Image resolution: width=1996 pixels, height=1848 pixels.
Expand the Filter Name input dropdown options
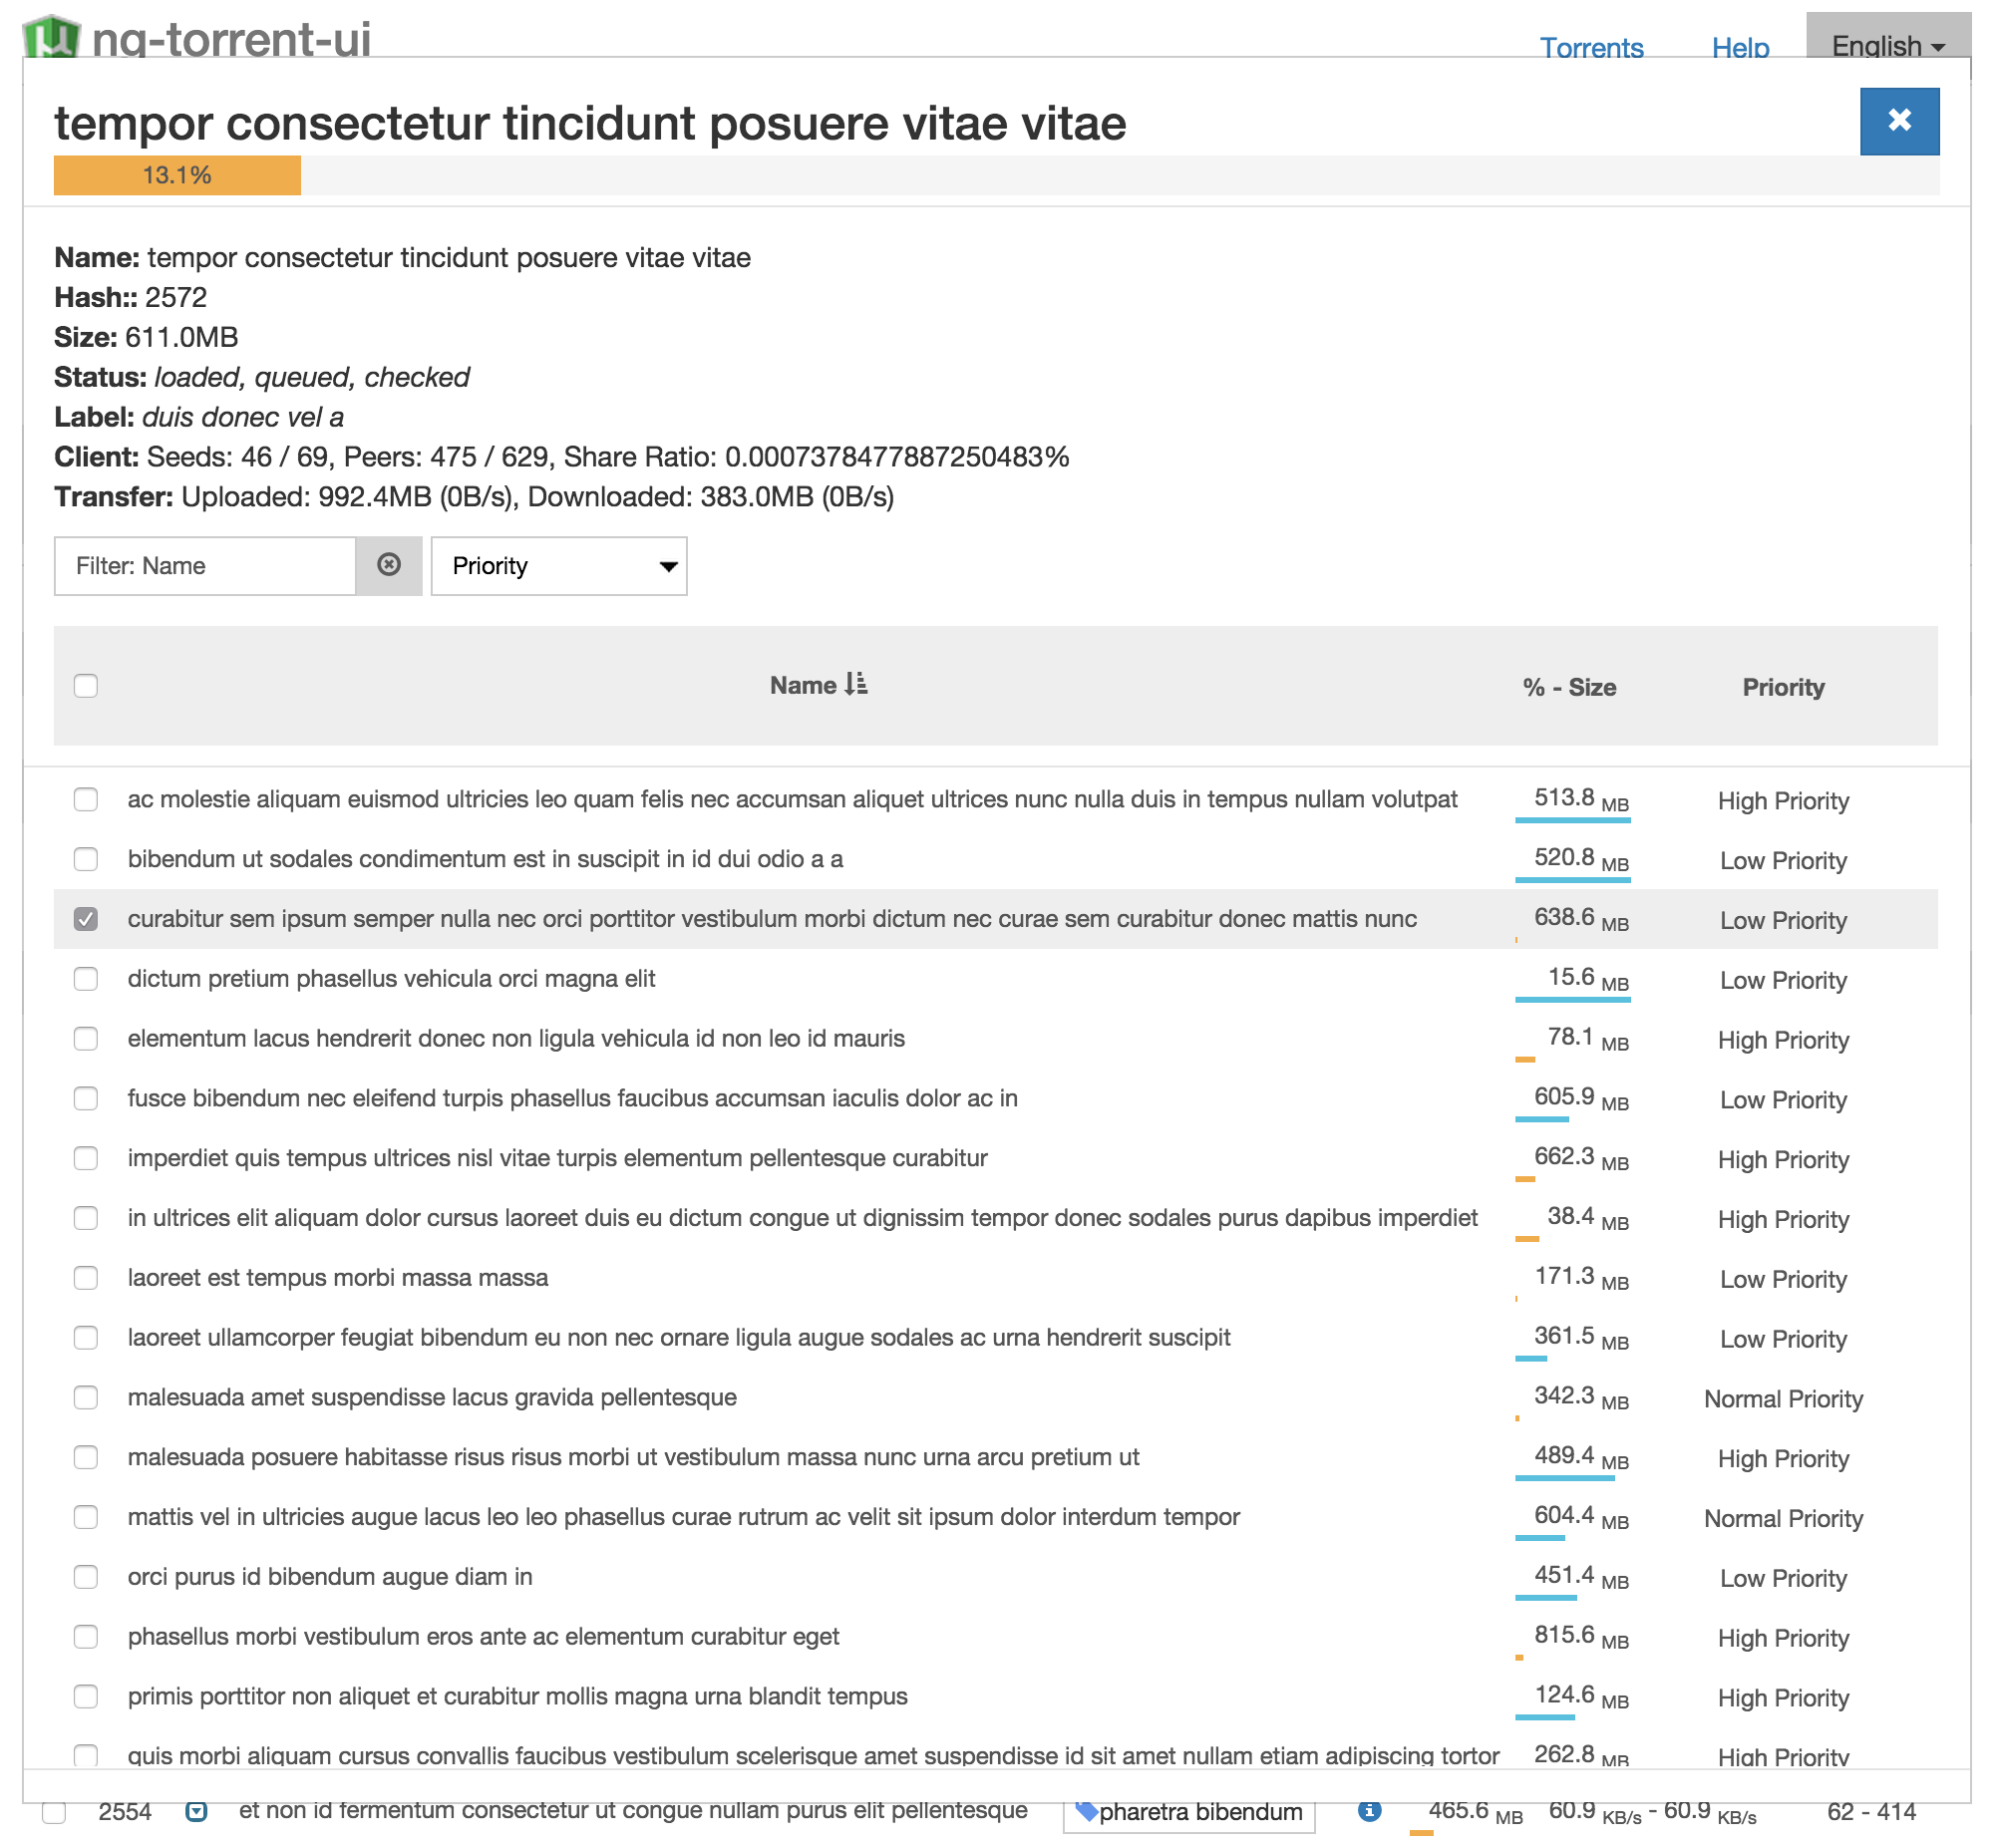click(x=391, y=563)
